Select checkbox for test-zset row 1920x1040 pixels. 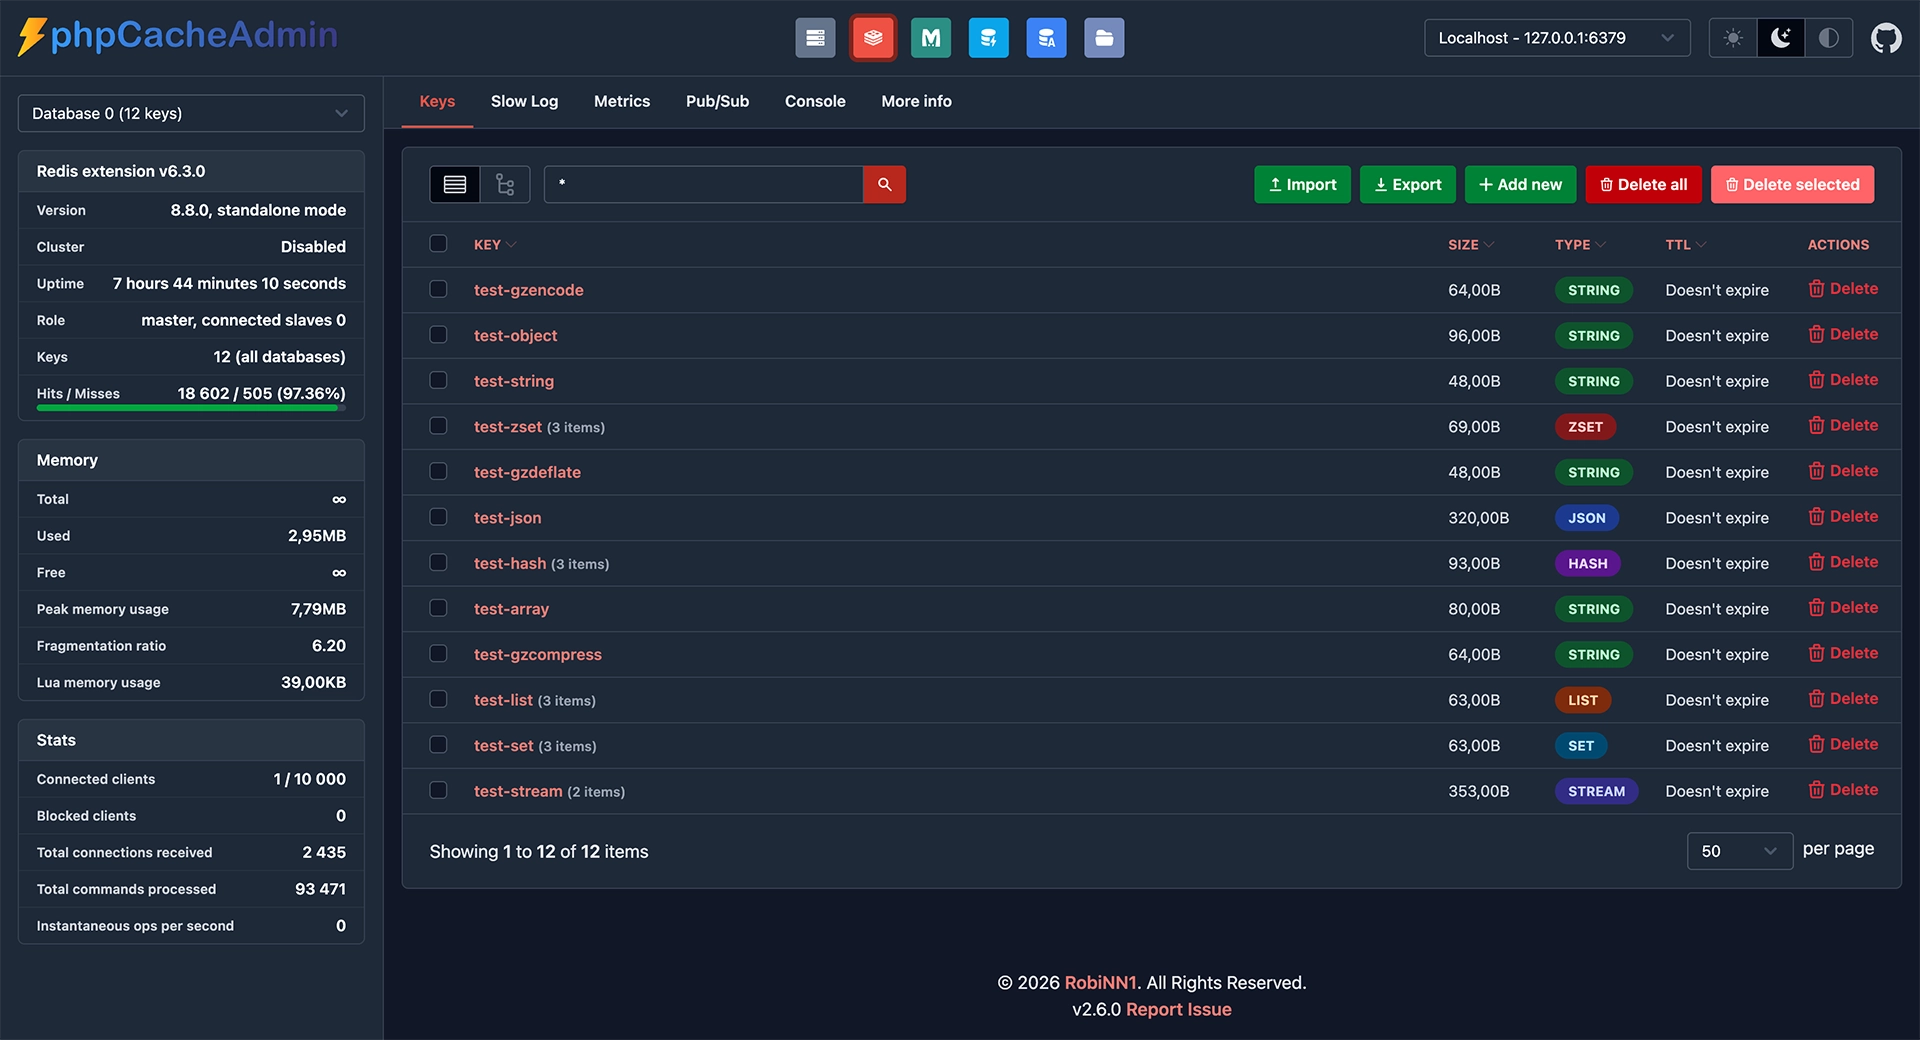[x=438, y=426]
